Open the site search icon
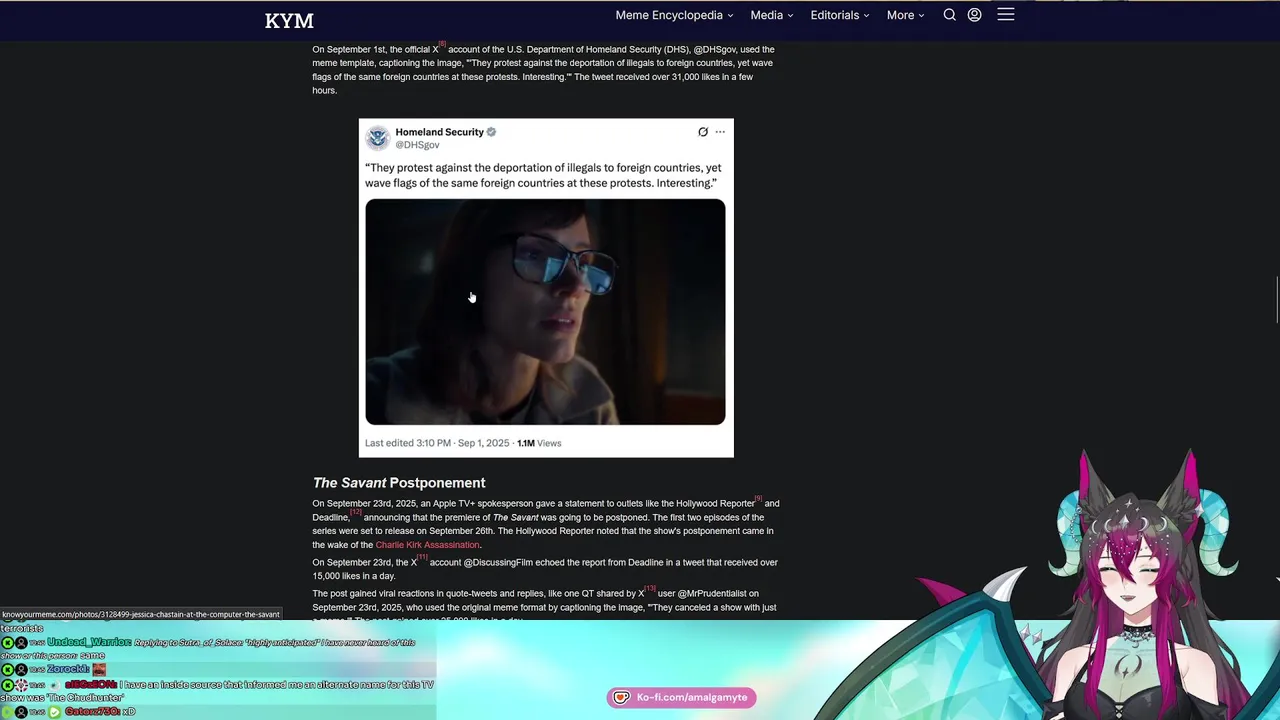 [x=950, y=15]
